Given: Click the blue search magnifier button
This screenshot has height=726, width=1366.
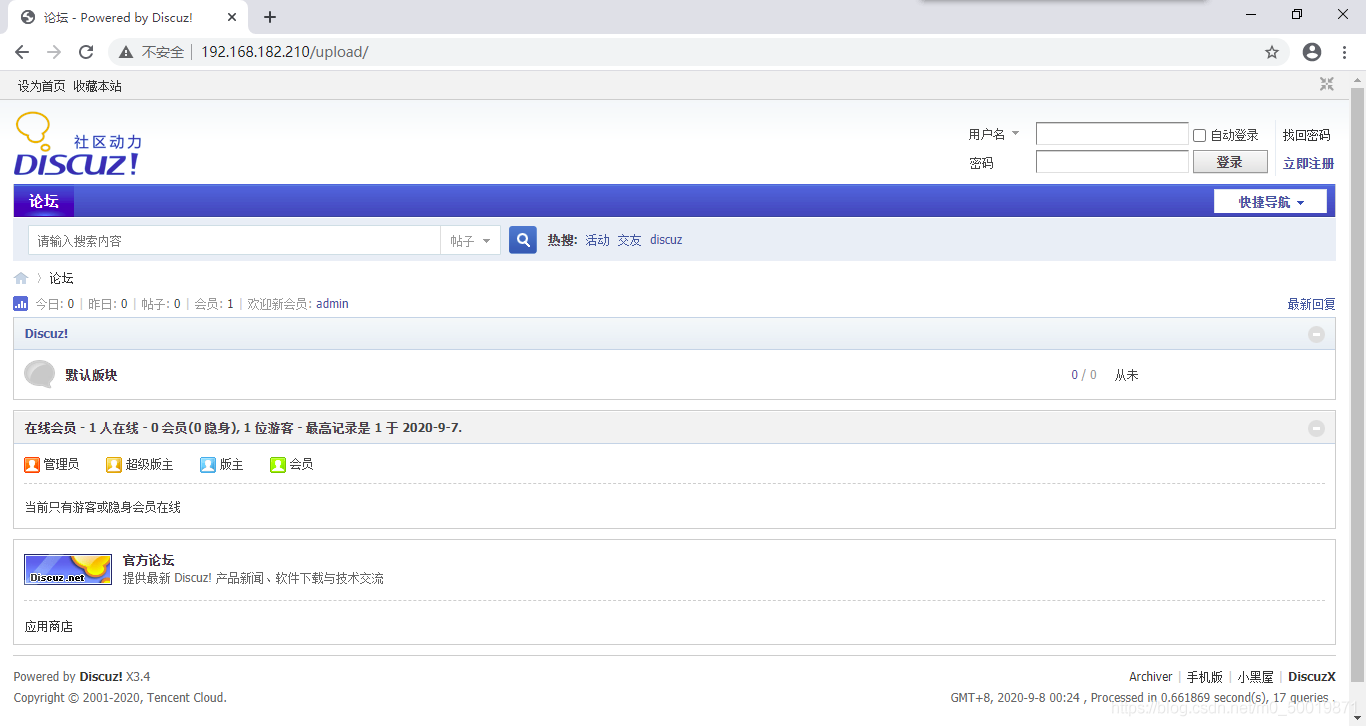Looking at the screenshot, I should click(x=523, y=240).
